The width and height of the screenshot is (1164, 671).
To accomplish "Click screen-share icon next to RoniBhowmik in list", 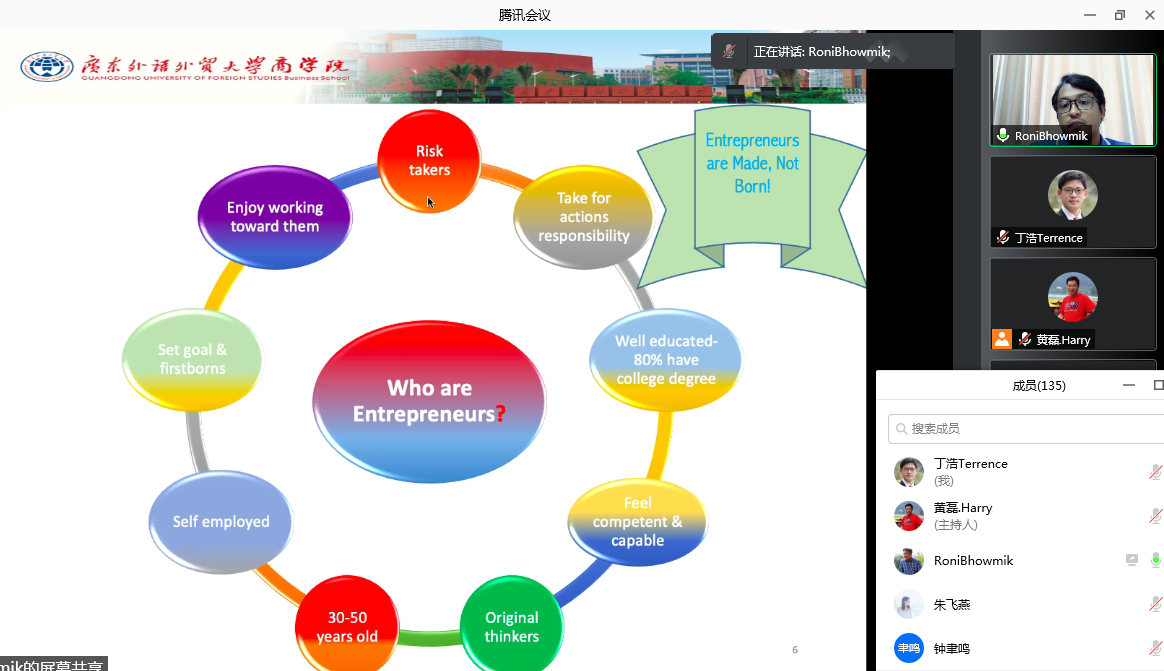I will pyautogui.click(x=1132, y=560).
